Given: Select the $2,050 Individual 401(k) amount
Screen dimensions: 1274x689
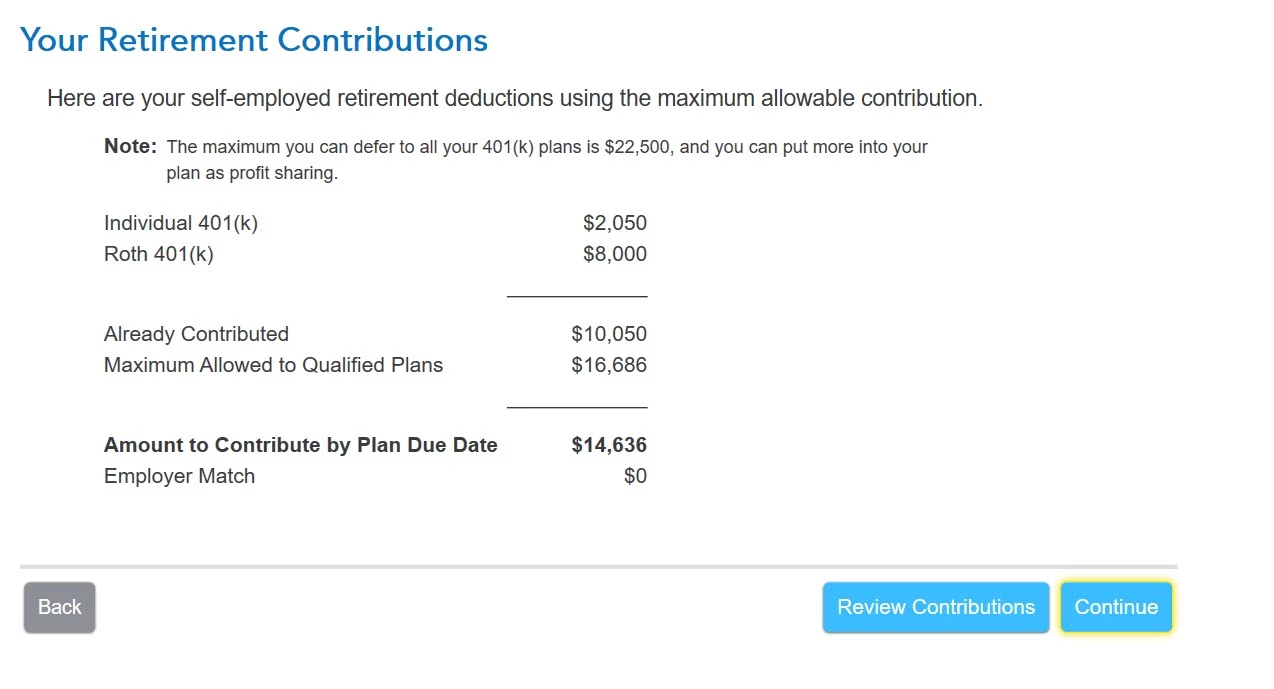Looking at the screenshot, I should pos(614,223).
